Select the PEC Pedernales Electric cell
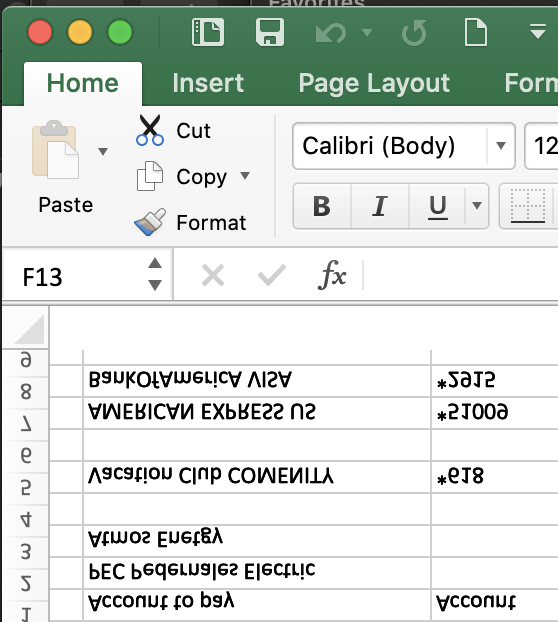This screenshot has width=558, height=622. click(x=257, y=573)
